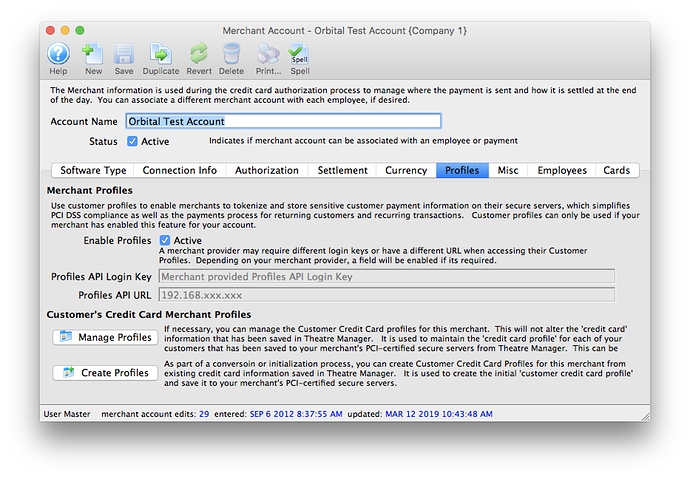The height and width of the screenshot is (479, 690).
Task: Create a New merchant account
Action: tap(93, 59)
